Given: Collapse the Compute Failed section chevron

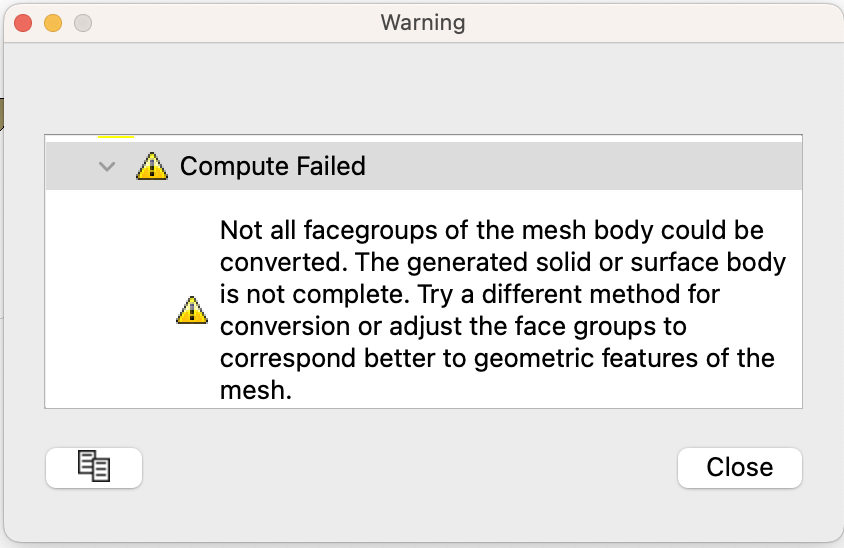Looking at the screenshot, I should 108,166.
